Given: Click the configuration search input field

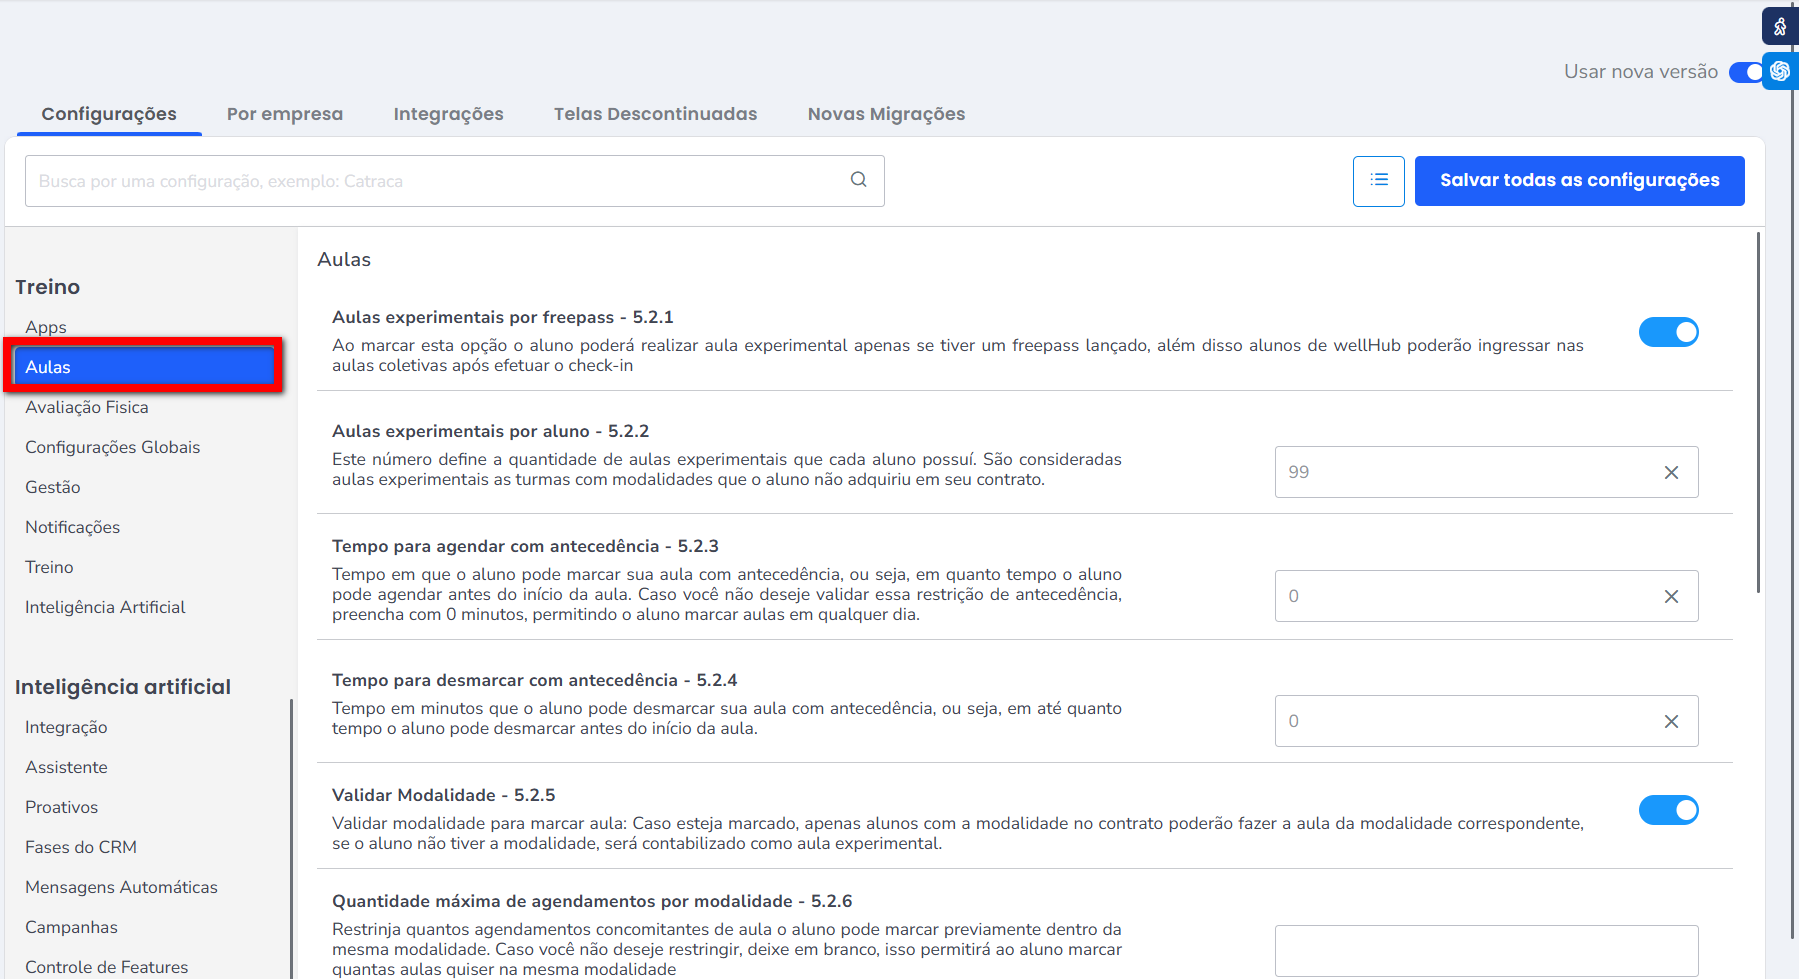Looking at the screenshot, I should 435,181.
